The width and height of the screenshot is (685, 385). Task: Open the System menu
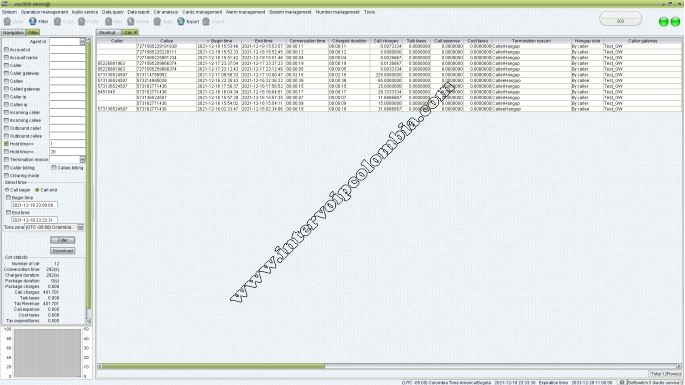(9, 12)
